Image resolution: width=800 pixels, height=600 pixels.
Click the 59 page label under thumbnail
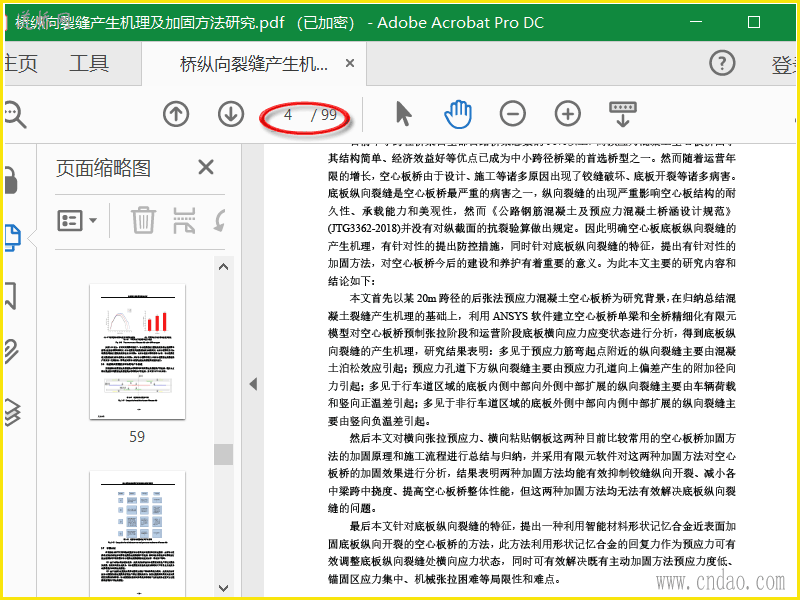[x=137, y=437]
